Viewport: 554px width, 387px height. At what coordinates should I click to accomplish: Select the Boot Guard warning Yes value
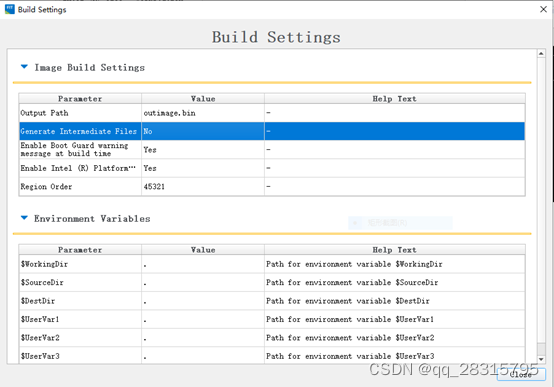(x=203, y=149)
